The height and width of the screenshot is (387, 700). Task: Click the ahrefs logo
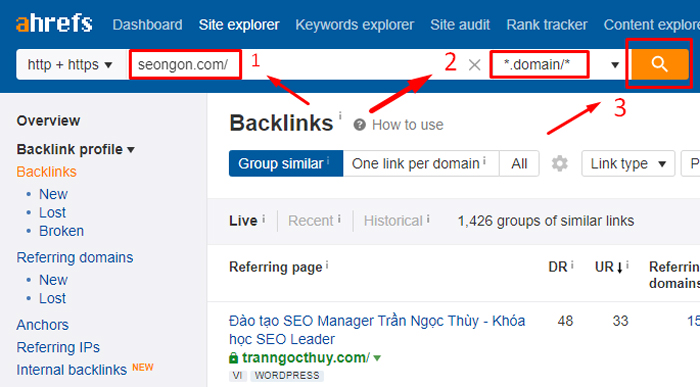[x=54, y=24]
